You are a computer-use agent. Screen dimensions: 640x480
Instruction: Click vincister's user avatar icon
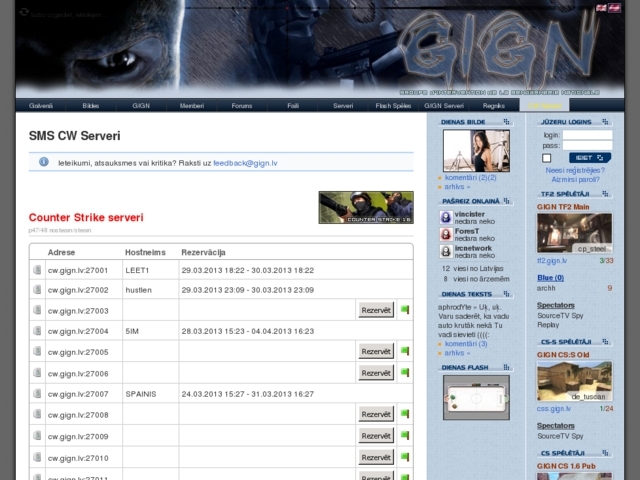446,217
